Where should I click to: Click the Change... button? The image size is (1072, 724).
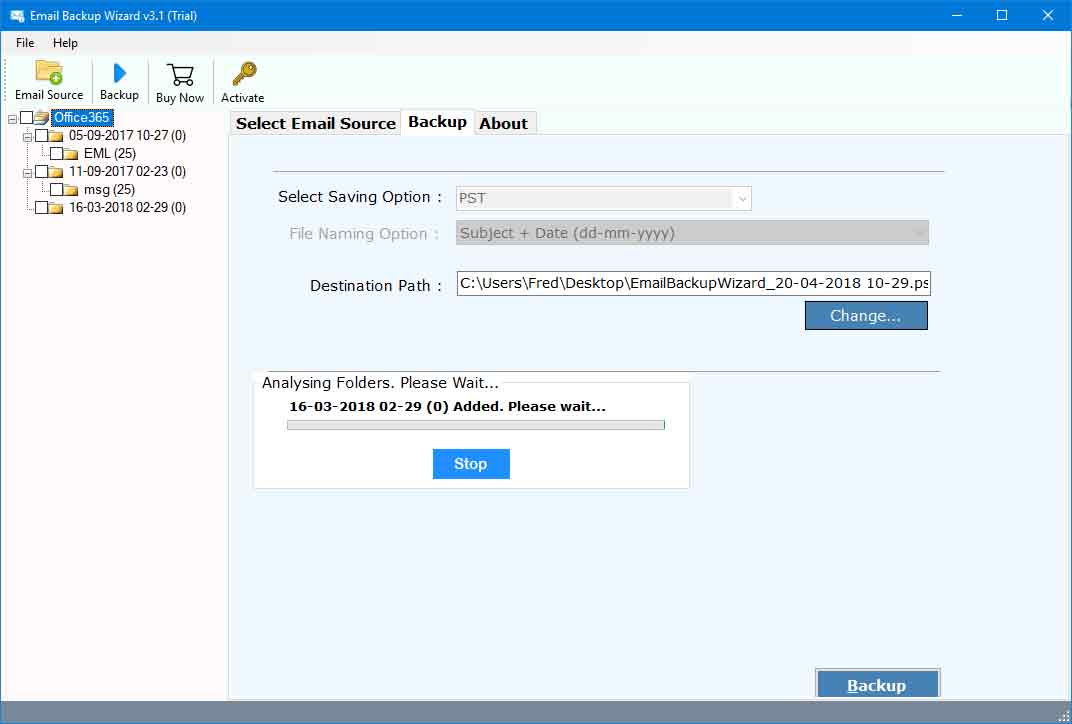coord(866,316)
